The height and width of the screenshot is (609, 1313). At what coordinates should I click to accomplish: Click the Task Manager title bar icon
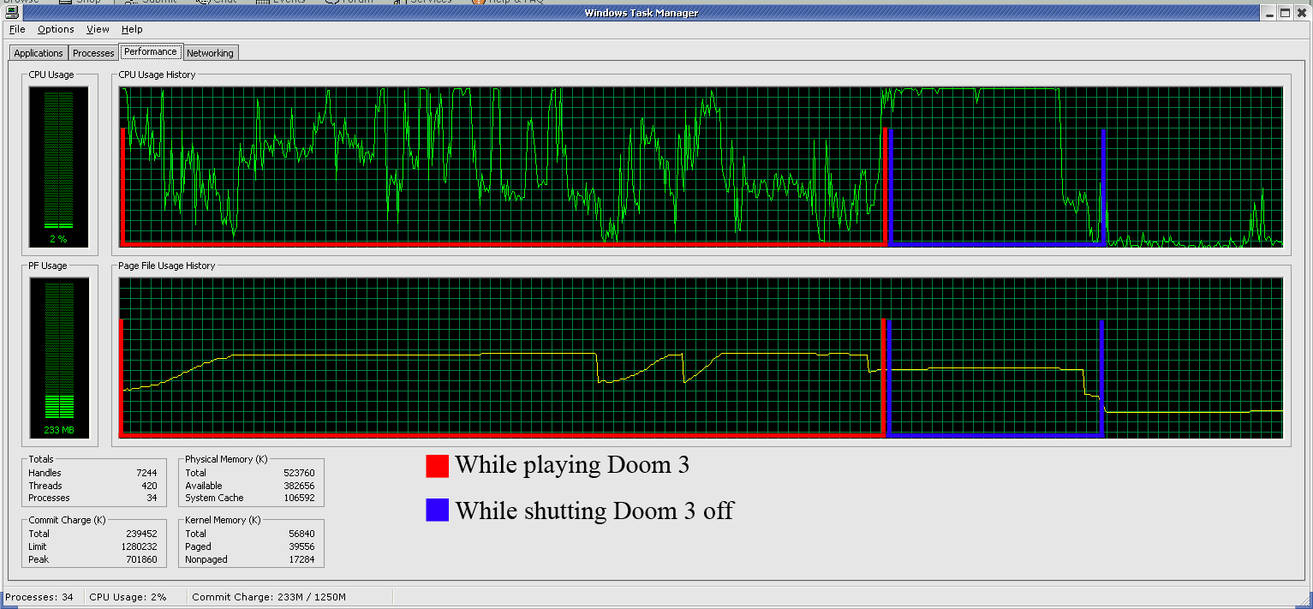click(x=11, y=12)
